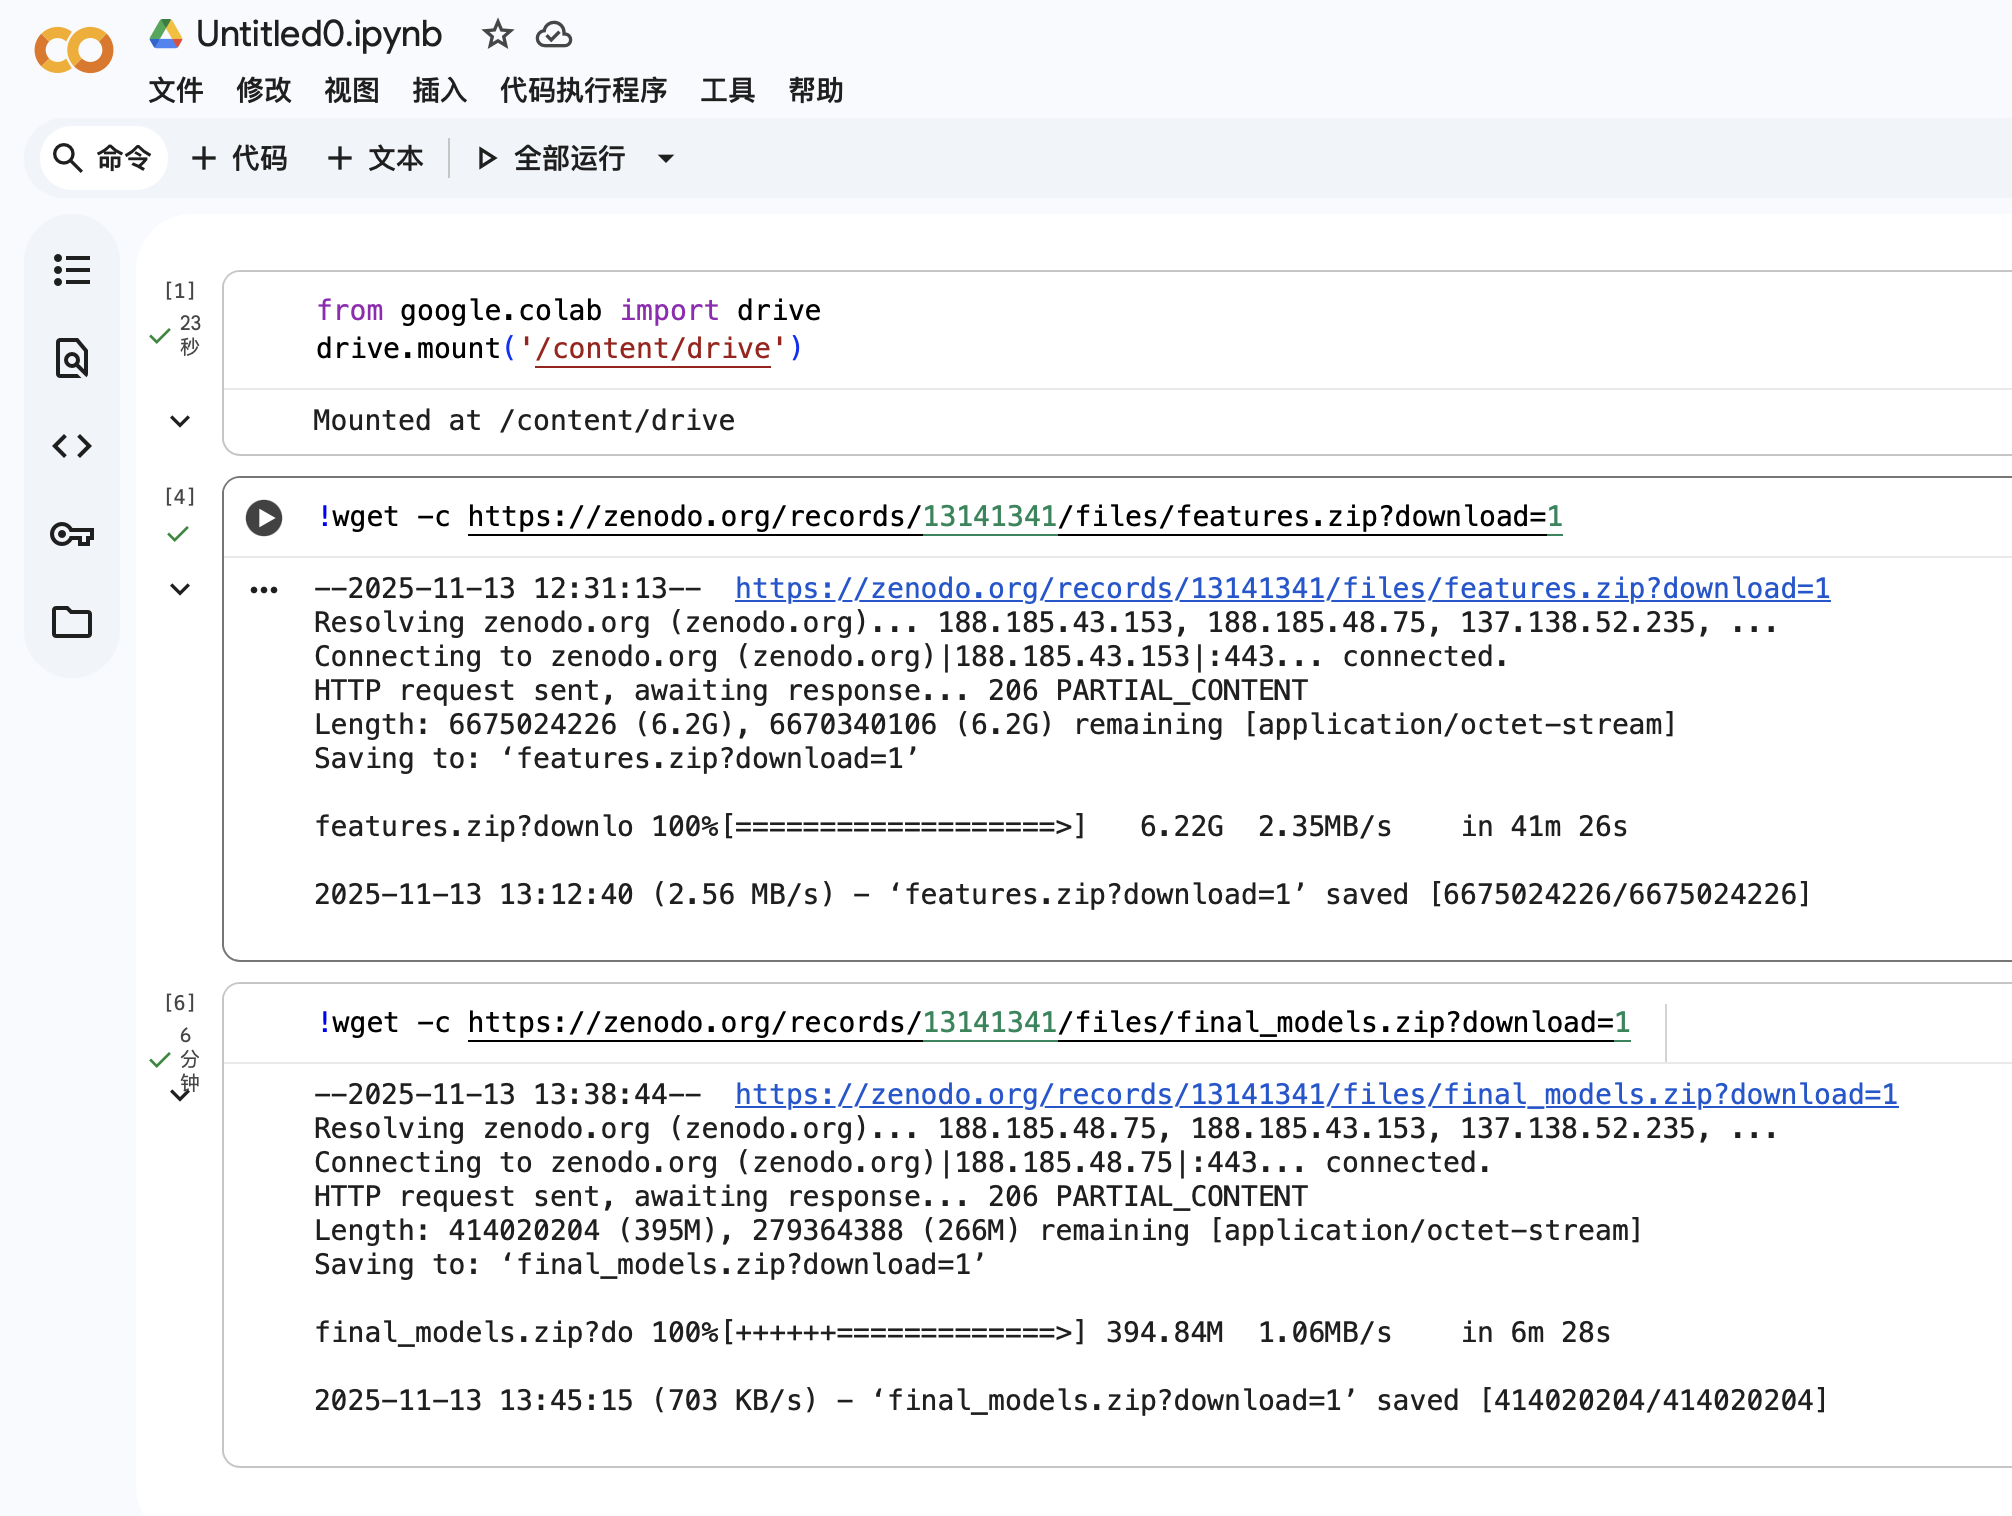Run the features.zip wget cell

(x=264, y=517)
